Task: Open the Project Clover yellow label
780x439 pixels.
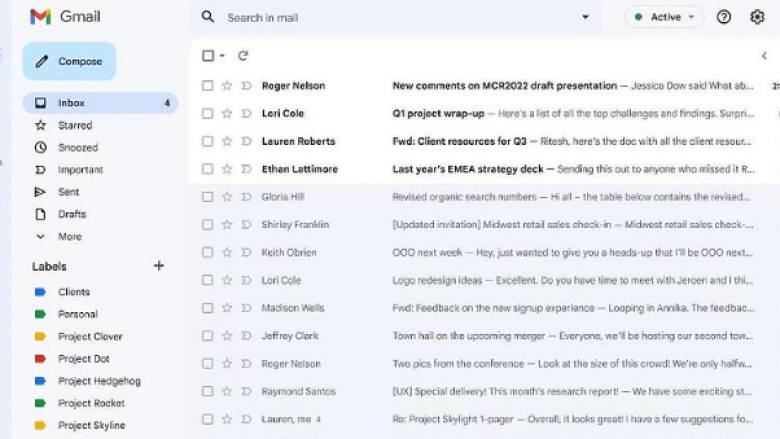Action: [90, 337]
